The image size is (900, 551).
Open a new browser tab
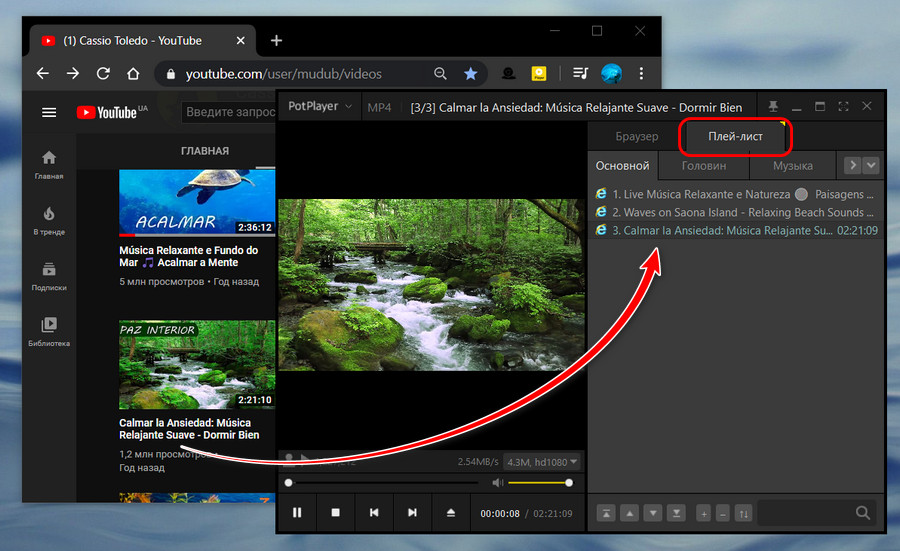(276, 40)
